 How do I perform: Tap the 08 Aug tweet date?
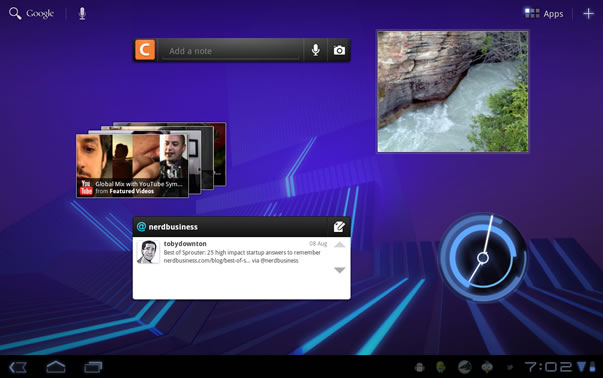[318, 243]
